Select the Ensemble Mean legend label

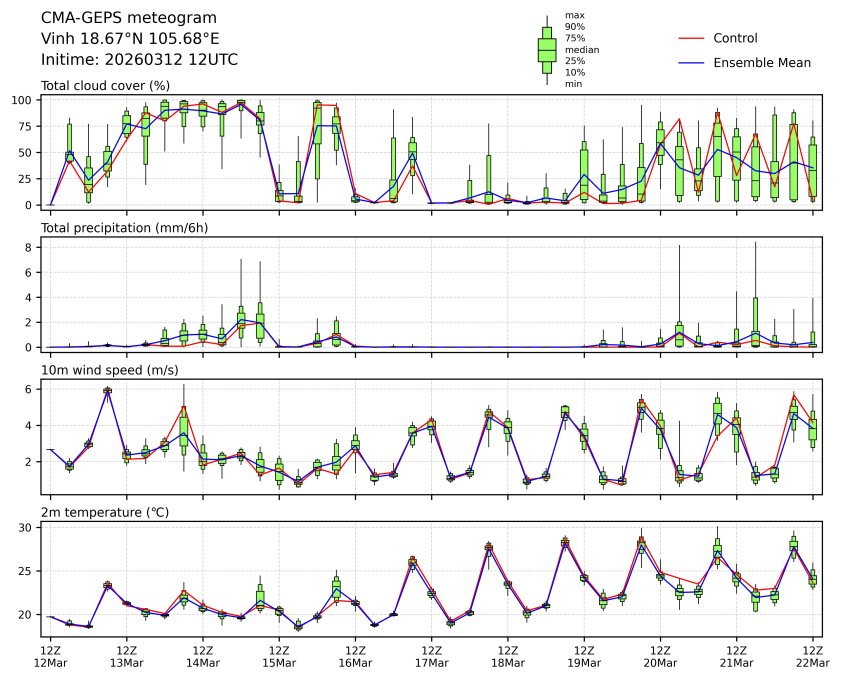(x=762, y=63)
